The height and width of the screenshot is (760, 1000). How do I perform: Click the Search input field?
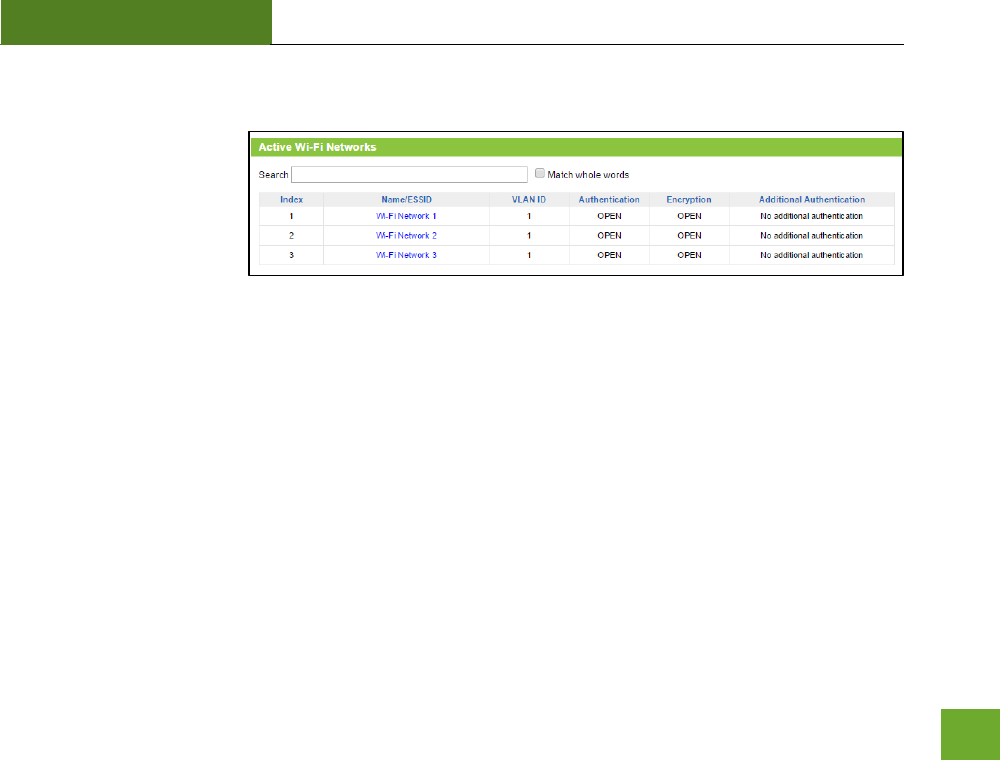[409, 175]
